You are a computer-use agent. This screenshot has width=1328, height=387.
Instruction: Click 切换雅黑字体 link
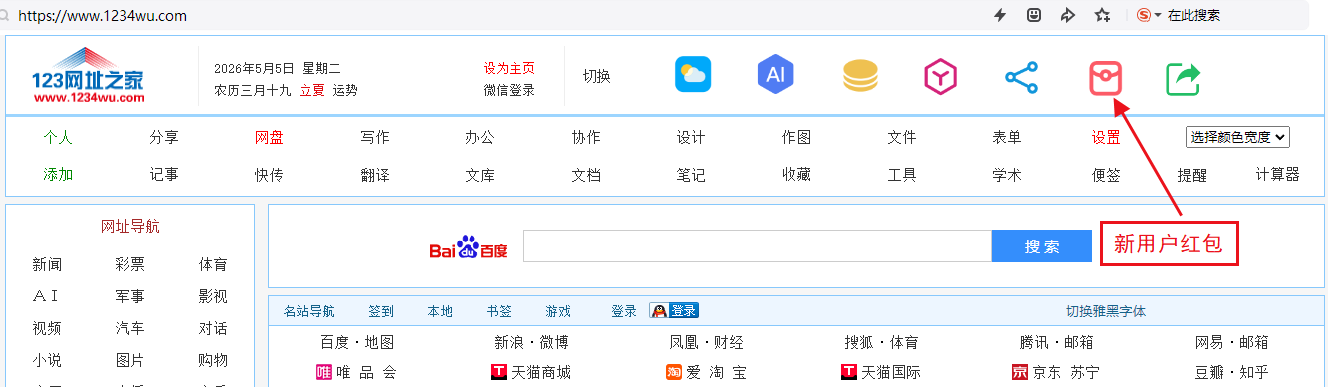click(1106, 311)
